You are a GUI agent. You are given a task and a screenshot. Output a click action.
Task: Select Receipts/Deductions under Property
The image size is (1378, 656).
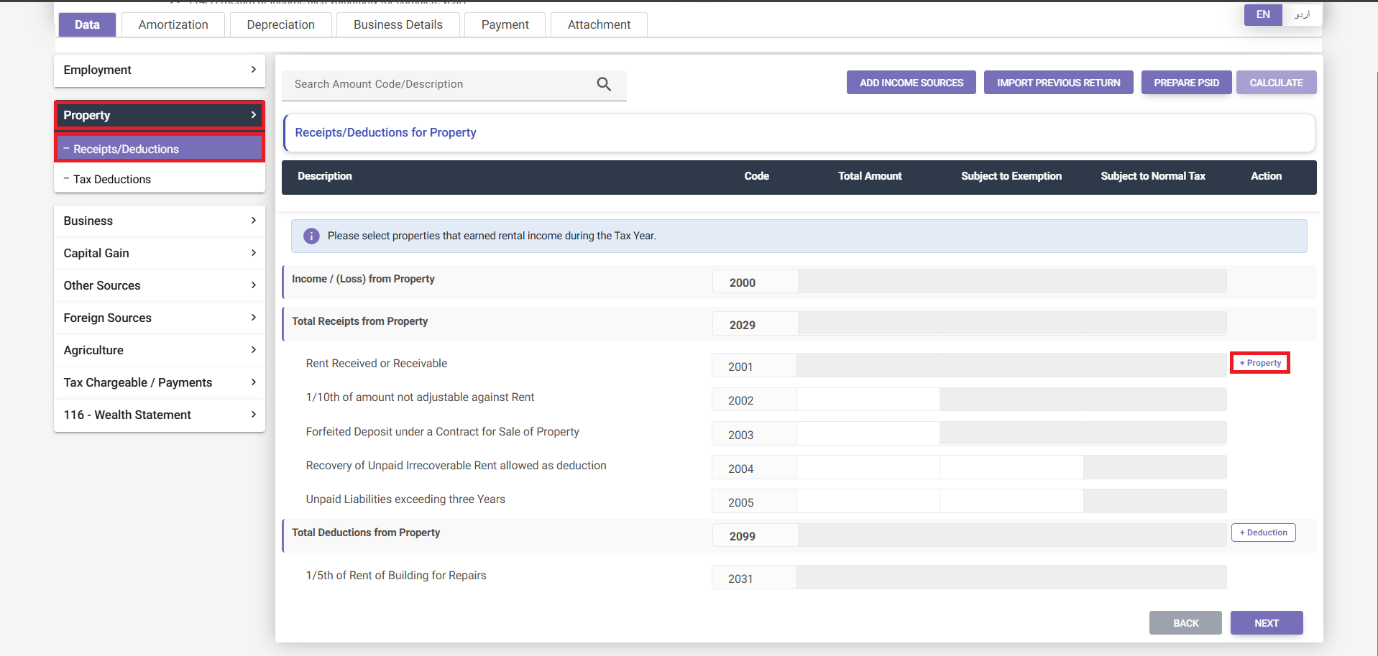tap(159, 149)
